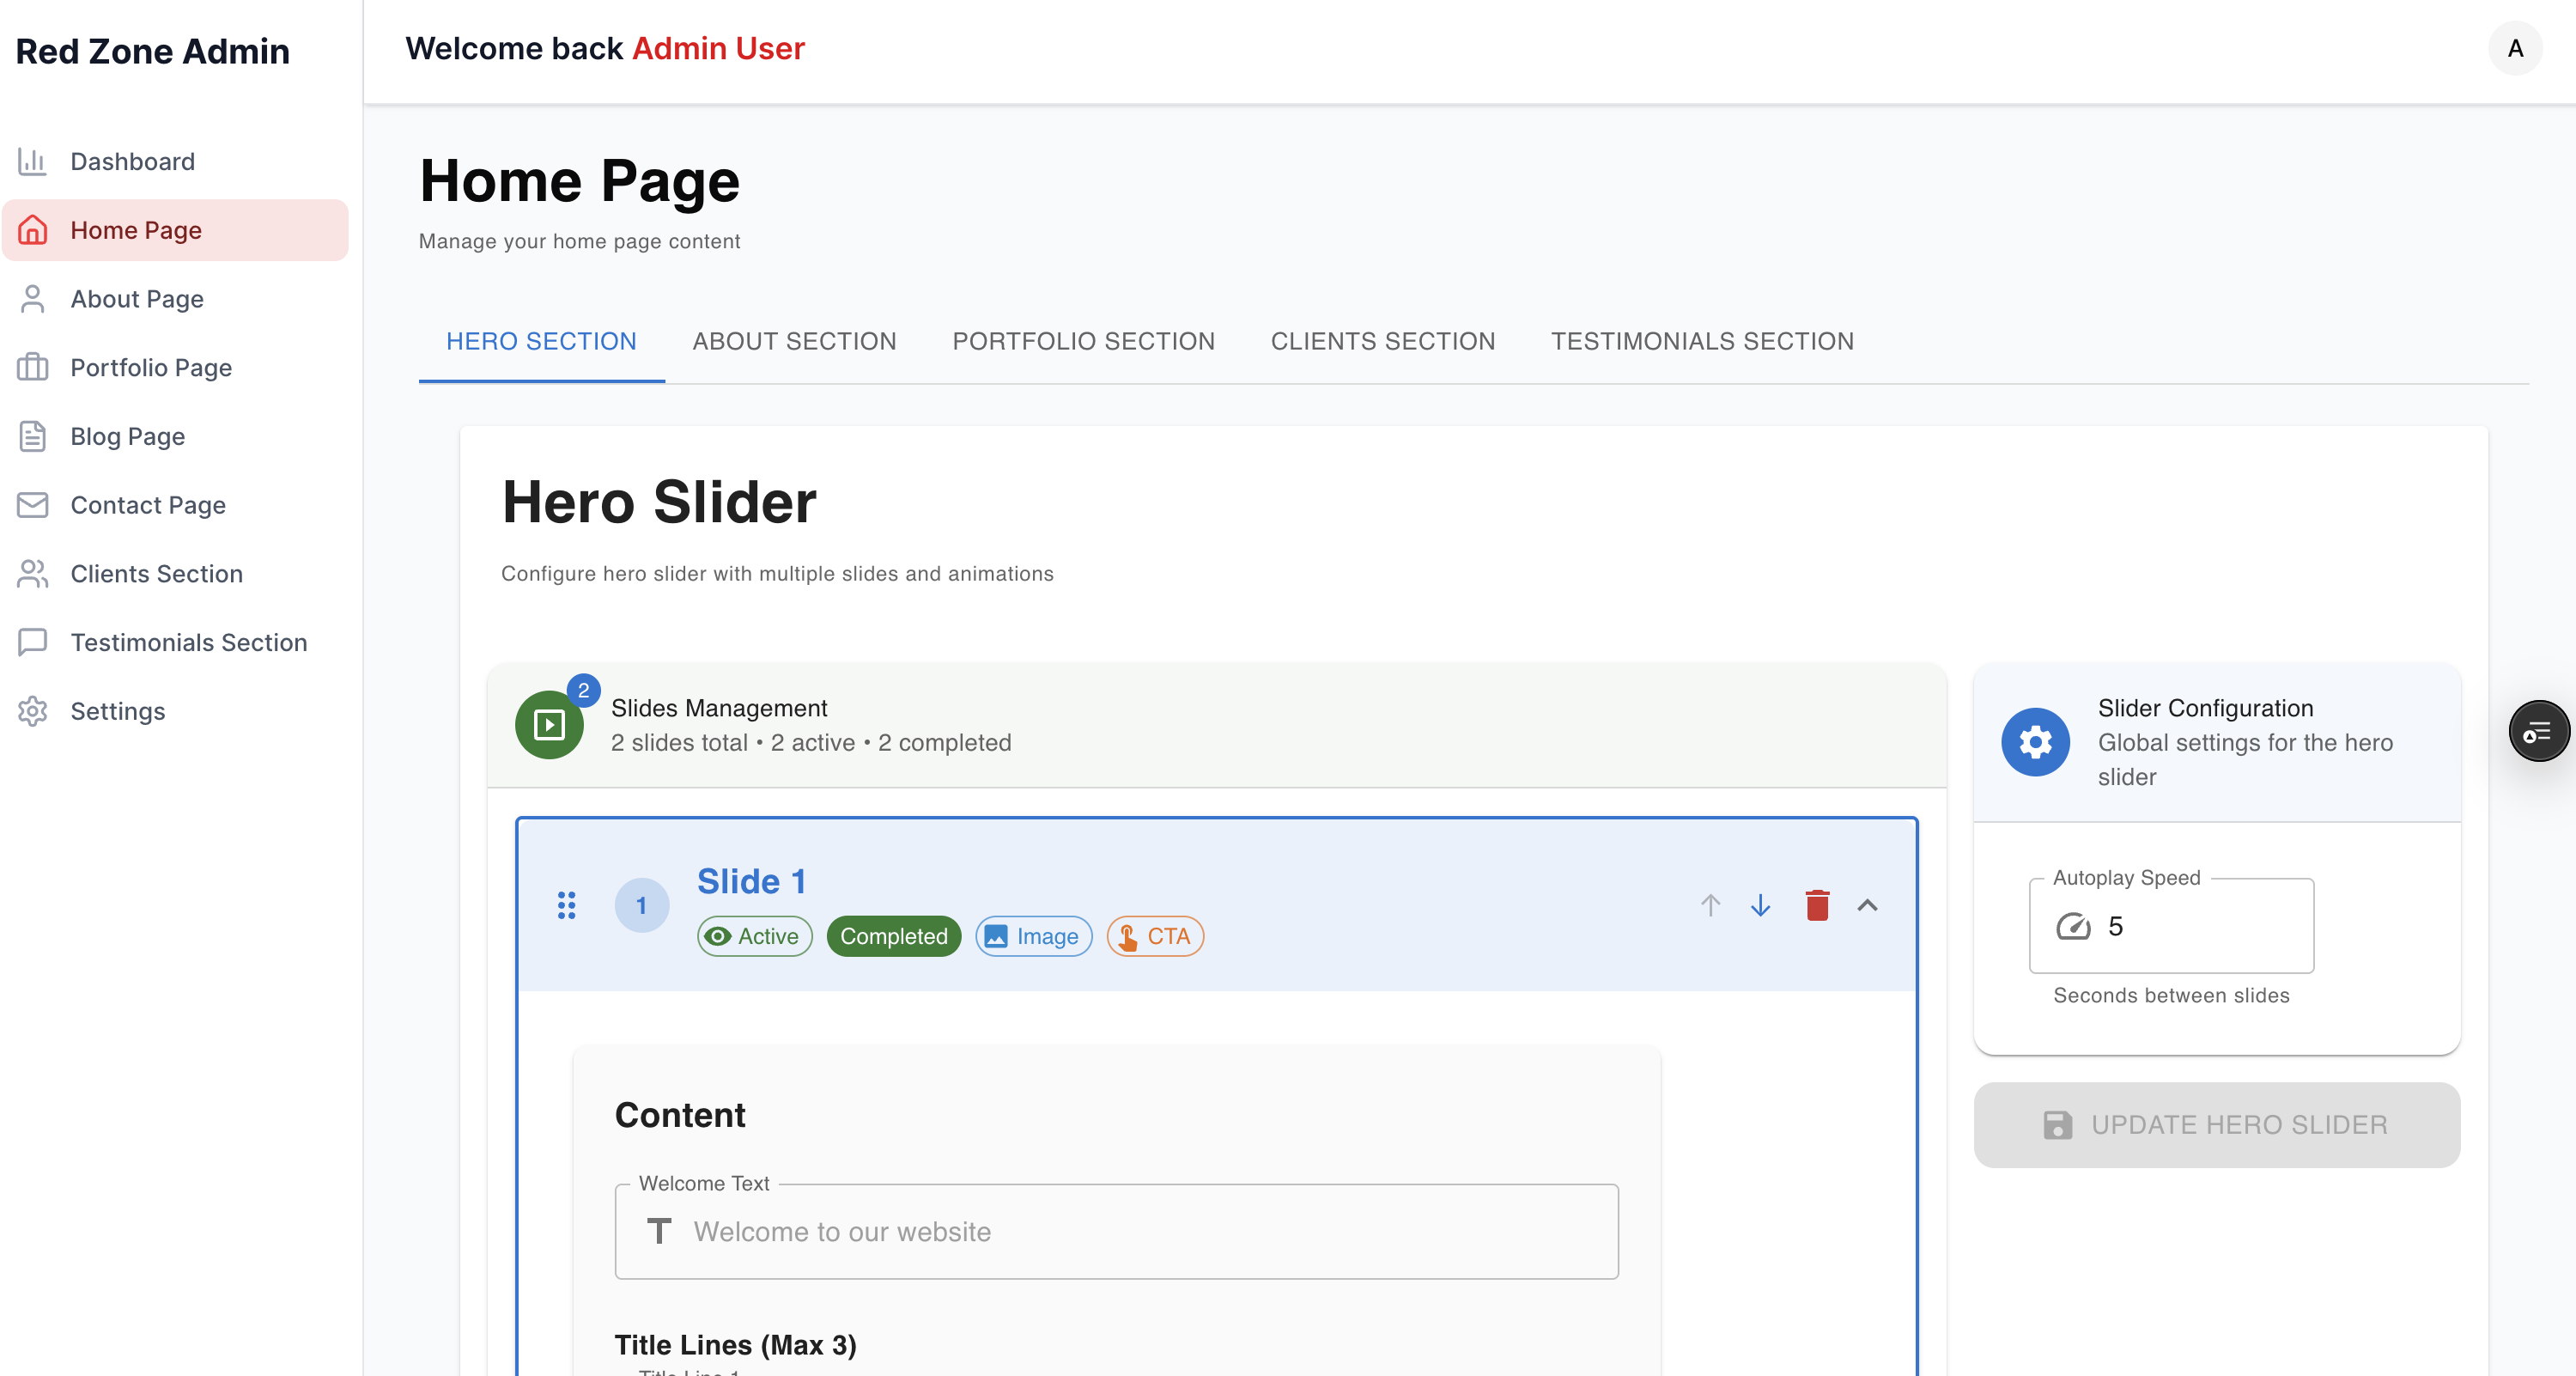2576x1376 pixels.
Task: Click the Slide 1 drag handle icon
Action: click(566, 905)
